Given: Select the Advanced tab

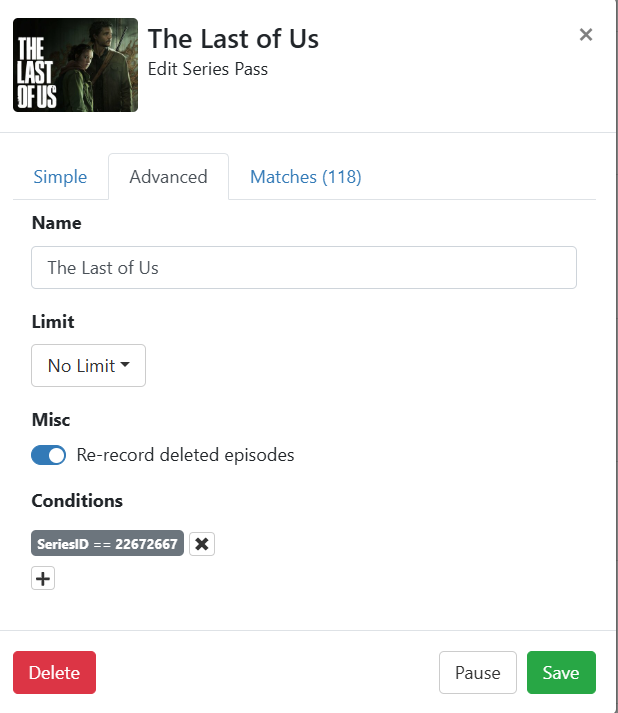Looking at the screenshot, I should (168, 177).
